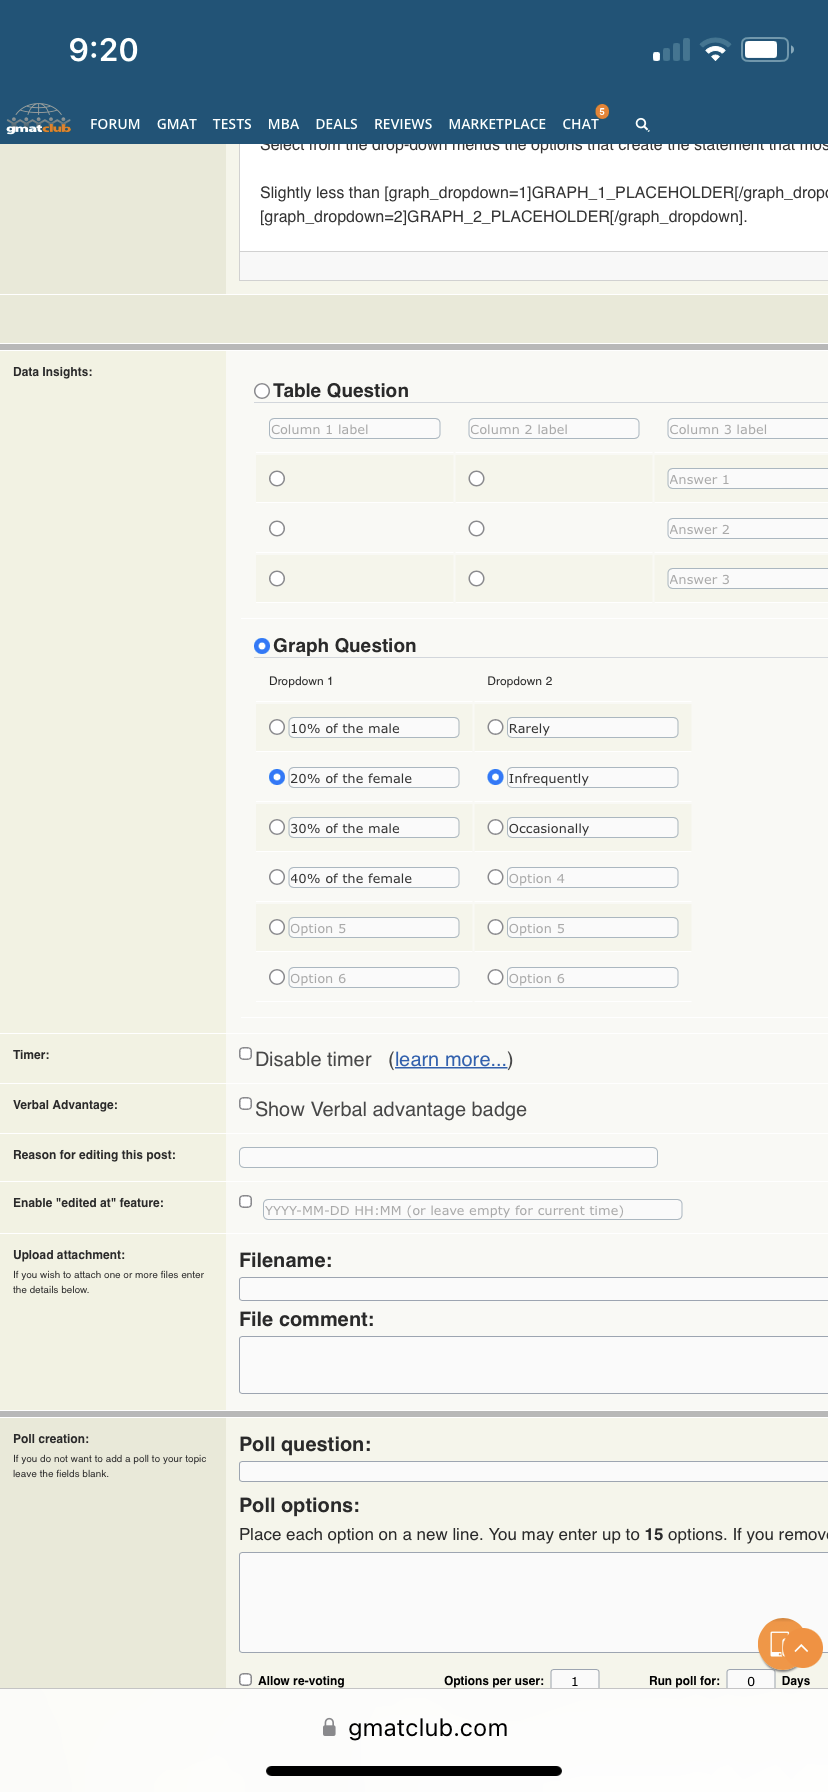Click the Reason for editing input field
The image size is (828, 1792).
[448, 1157]
